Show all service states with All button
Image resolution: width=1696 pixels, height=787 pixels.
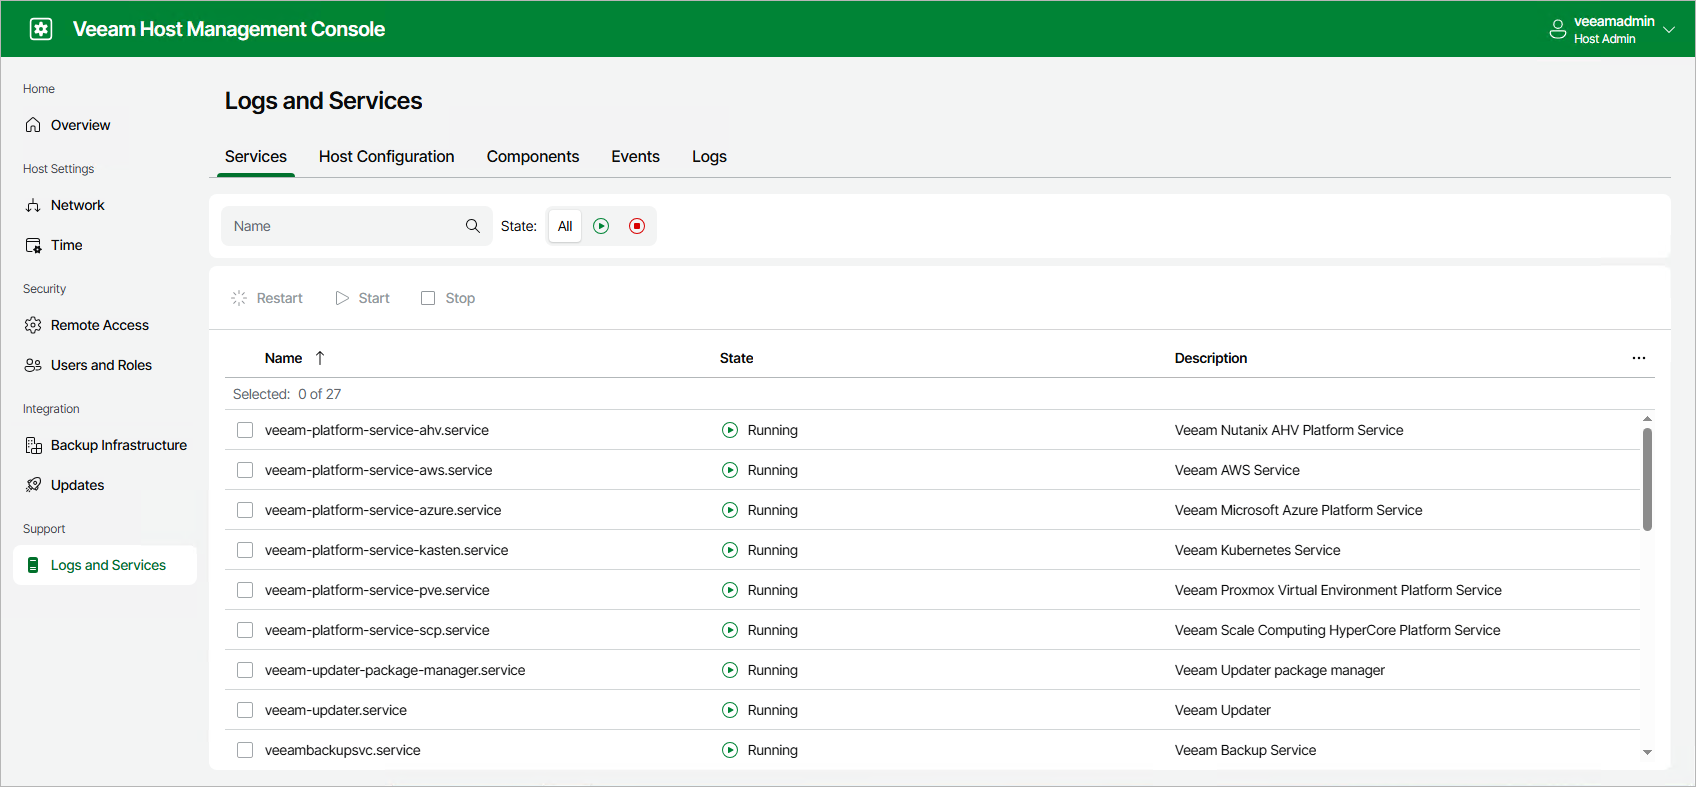click(565, 226)
